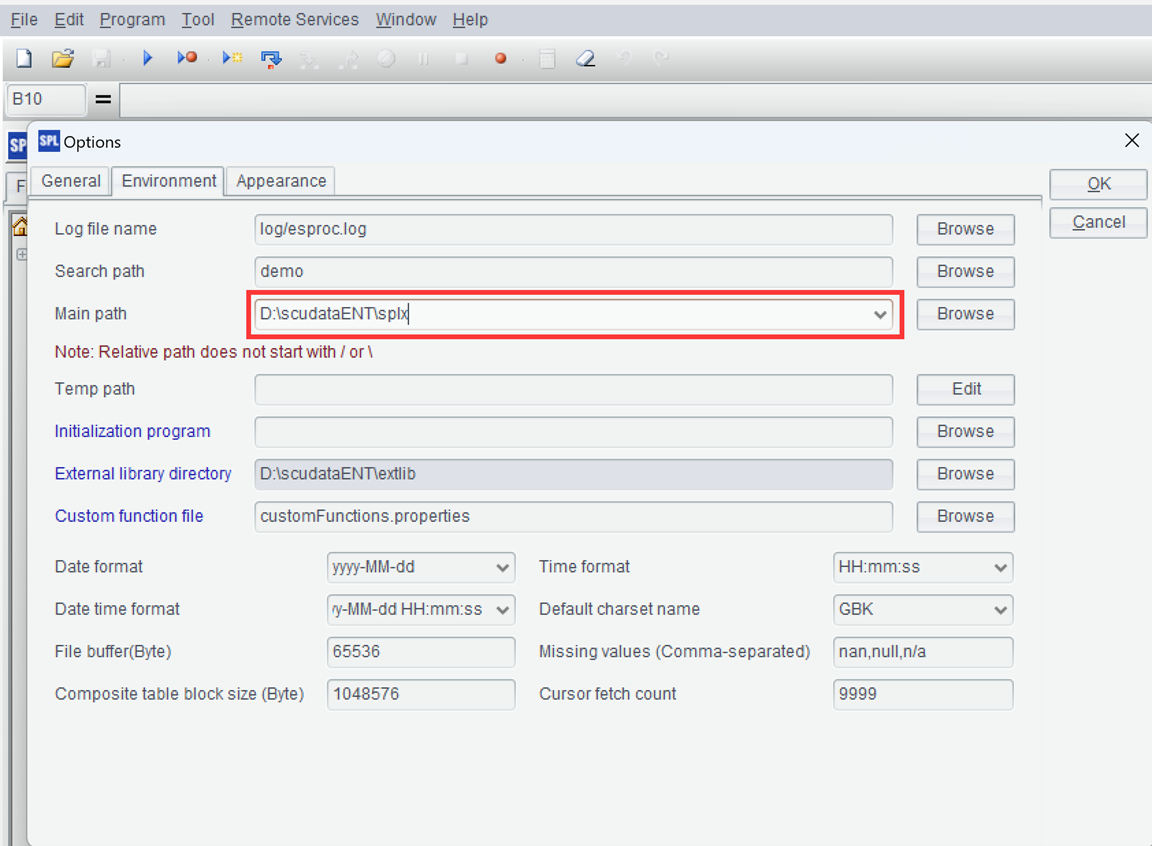The image size is (1152, 846).
Task: Click the Edit button for Temp path
Action: click(965, 389)
